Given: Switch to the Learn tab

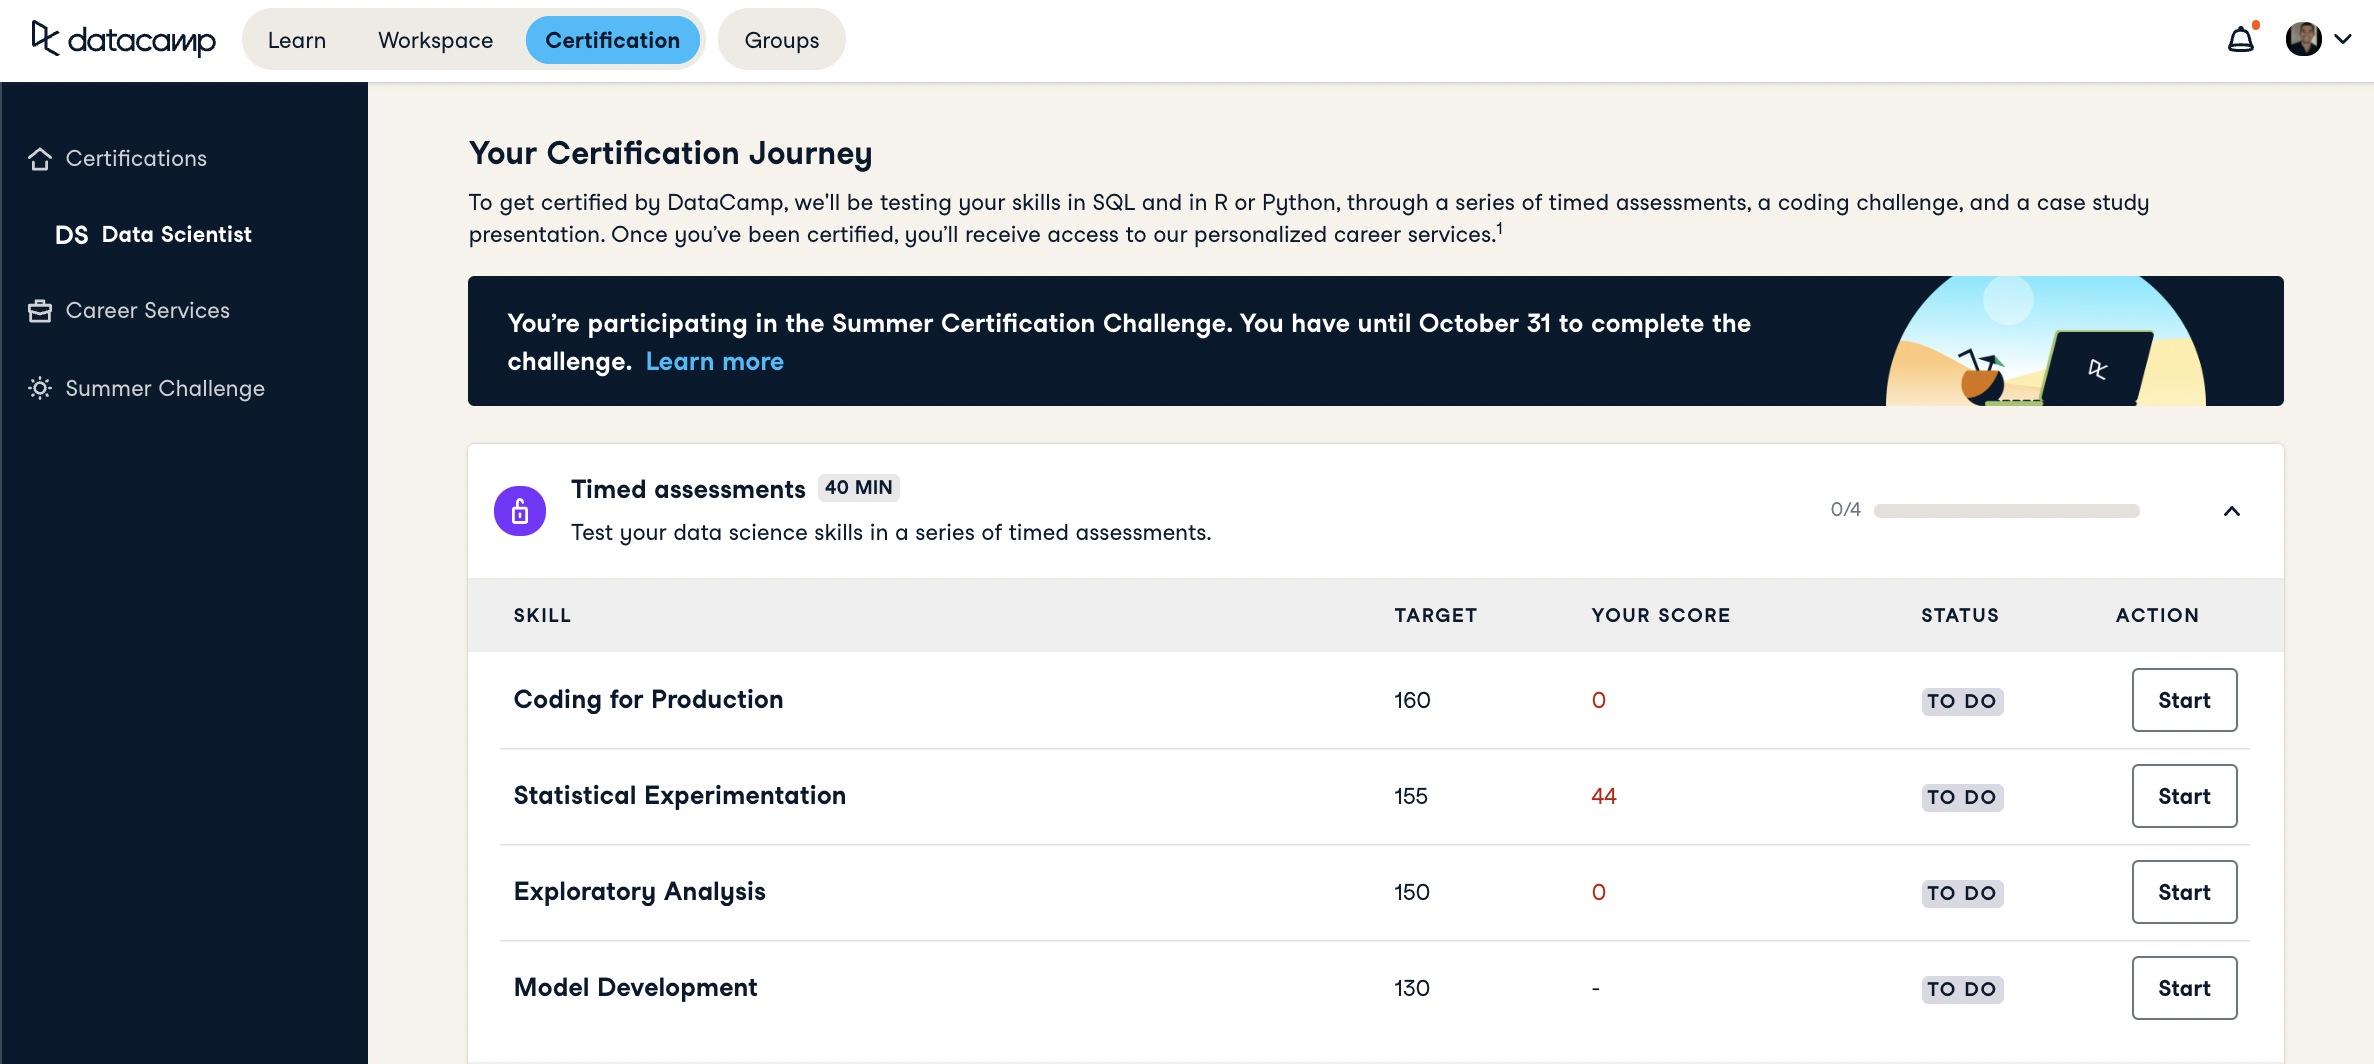Looking at the screenshot, I should pyautogui.click(x=297, y=40).
